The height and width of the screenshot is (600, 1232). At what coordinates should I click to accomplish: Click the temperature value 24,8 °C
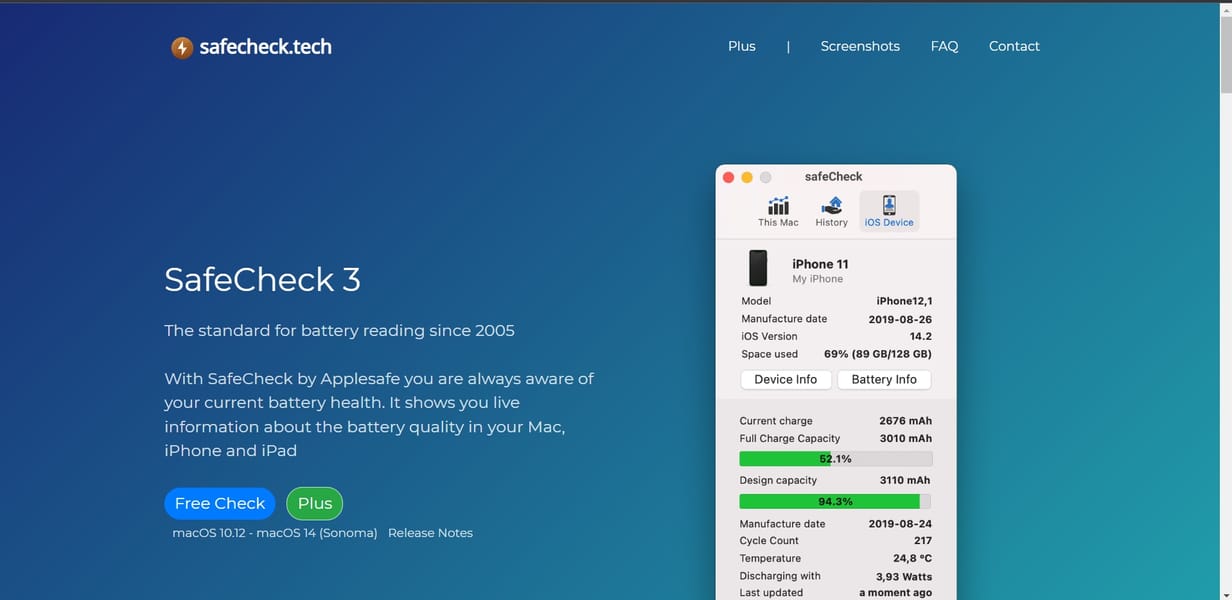[x=912, y=559]
